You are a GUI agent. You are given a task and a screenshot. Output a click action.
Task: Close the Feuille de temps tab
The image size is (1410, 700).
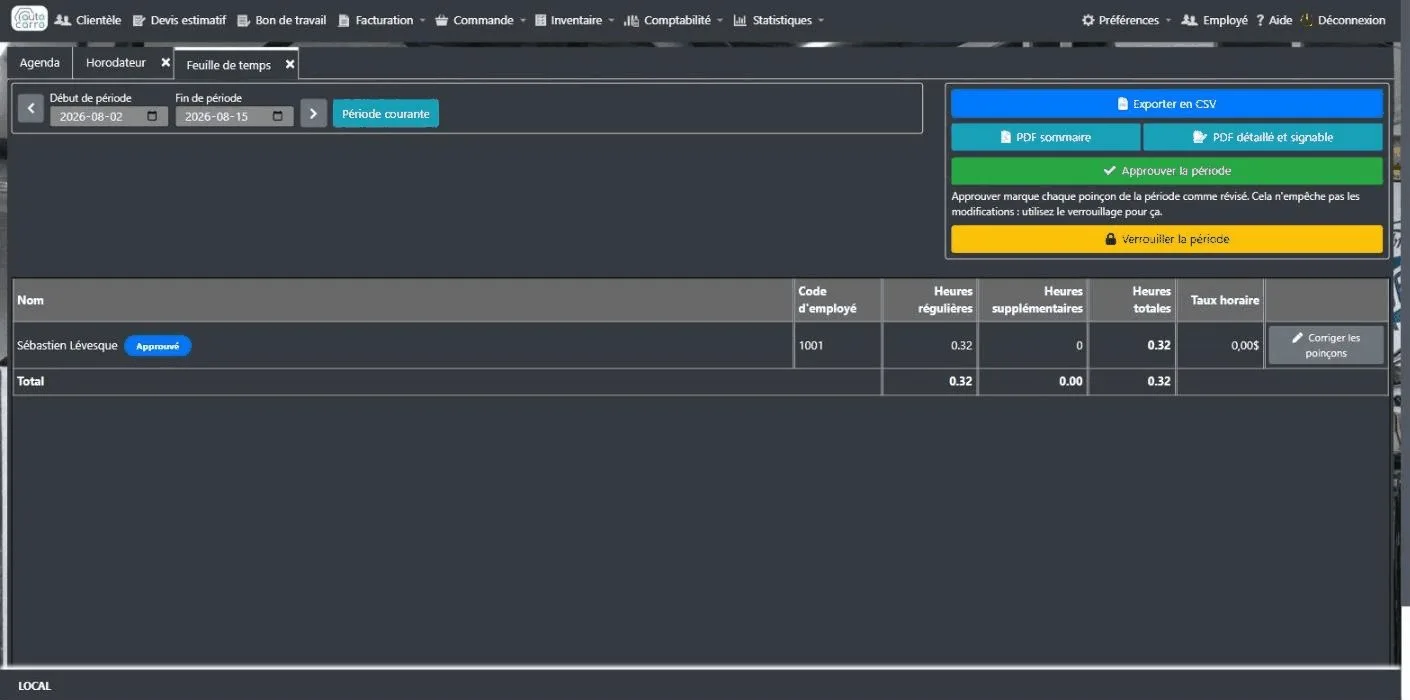[290, 64]
